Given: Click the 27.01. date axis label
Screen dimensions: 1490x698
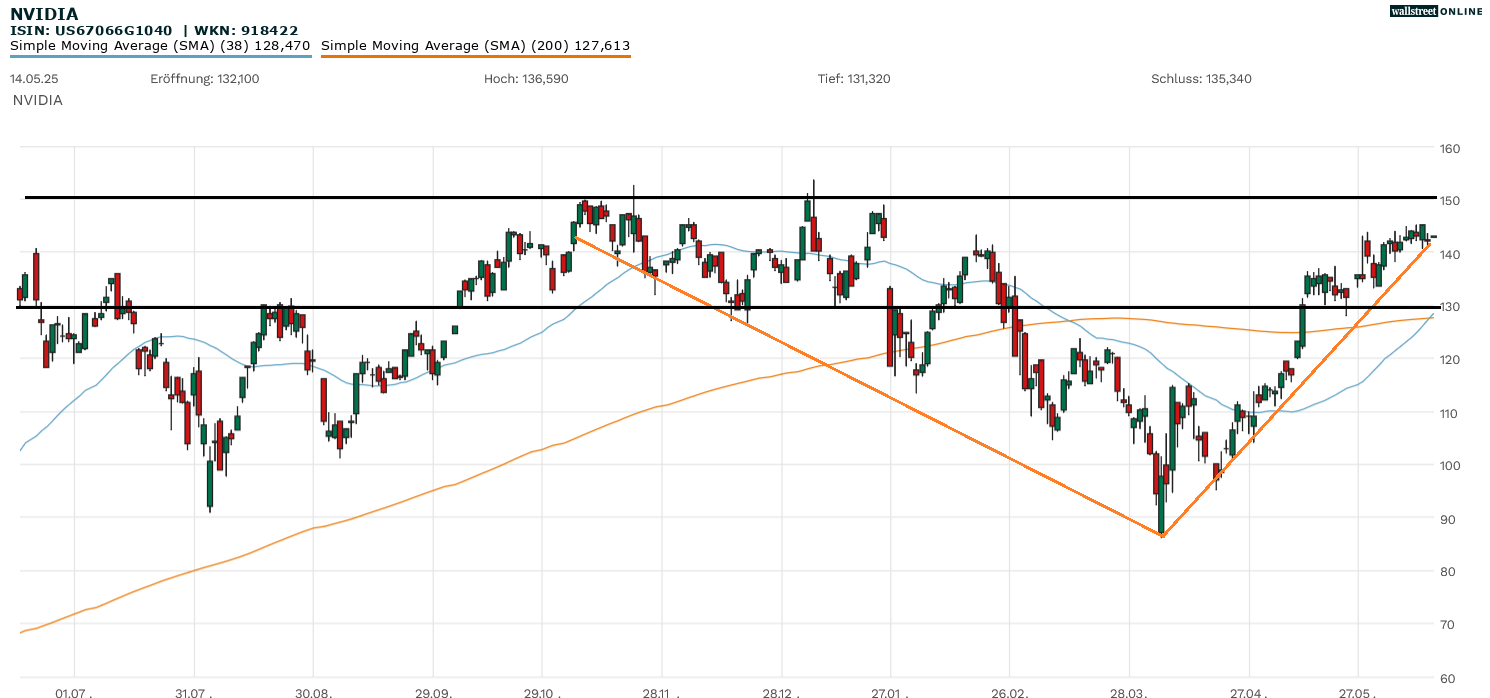Looking at the screenshot, I should pyautogui.click(x=889, y=692).
